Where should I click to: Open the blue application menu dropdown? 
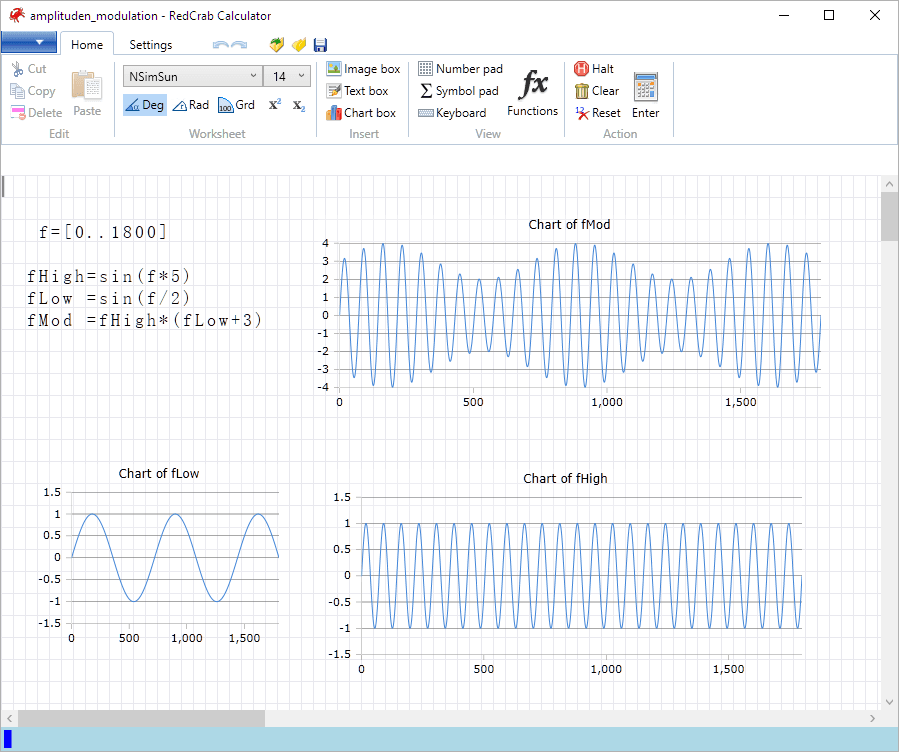click(29, 42)
